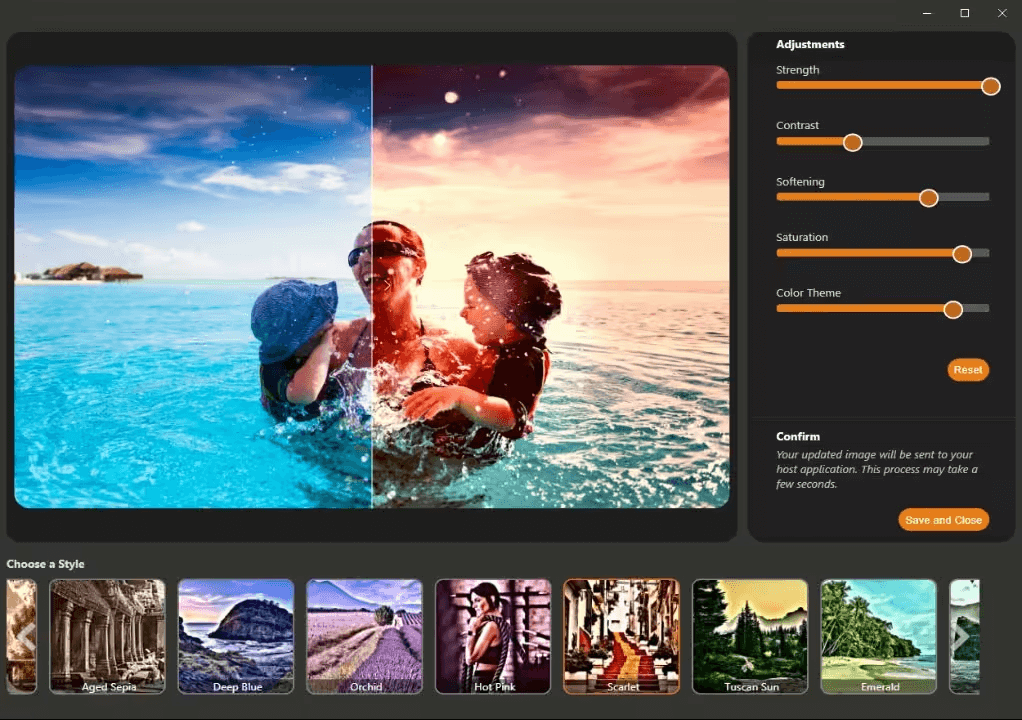1022x720 pixels.
Task: Pick the Hot Pink style preset
Action: [493, 636]
